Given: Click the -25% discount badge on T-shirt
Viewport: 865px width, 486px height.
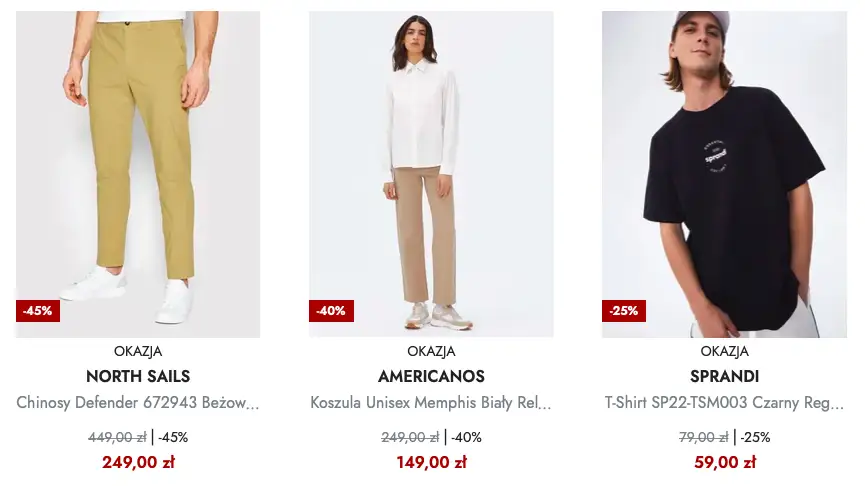Looking at the screenshot, I should click(624, 311).
